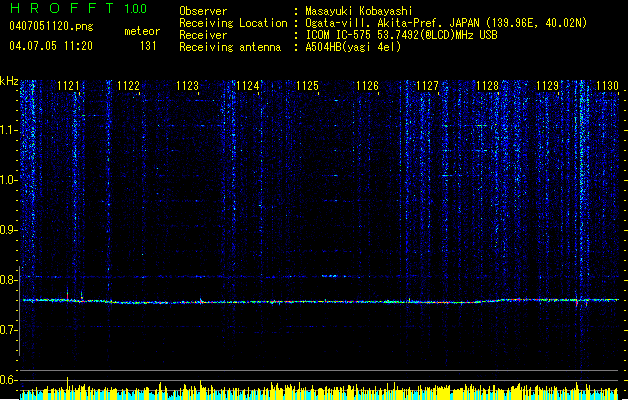629x400 pixels.
Task: Click the Ogata-vill. Akita-Pref. JAPAN location text
Action: click(x=446, y=23)
